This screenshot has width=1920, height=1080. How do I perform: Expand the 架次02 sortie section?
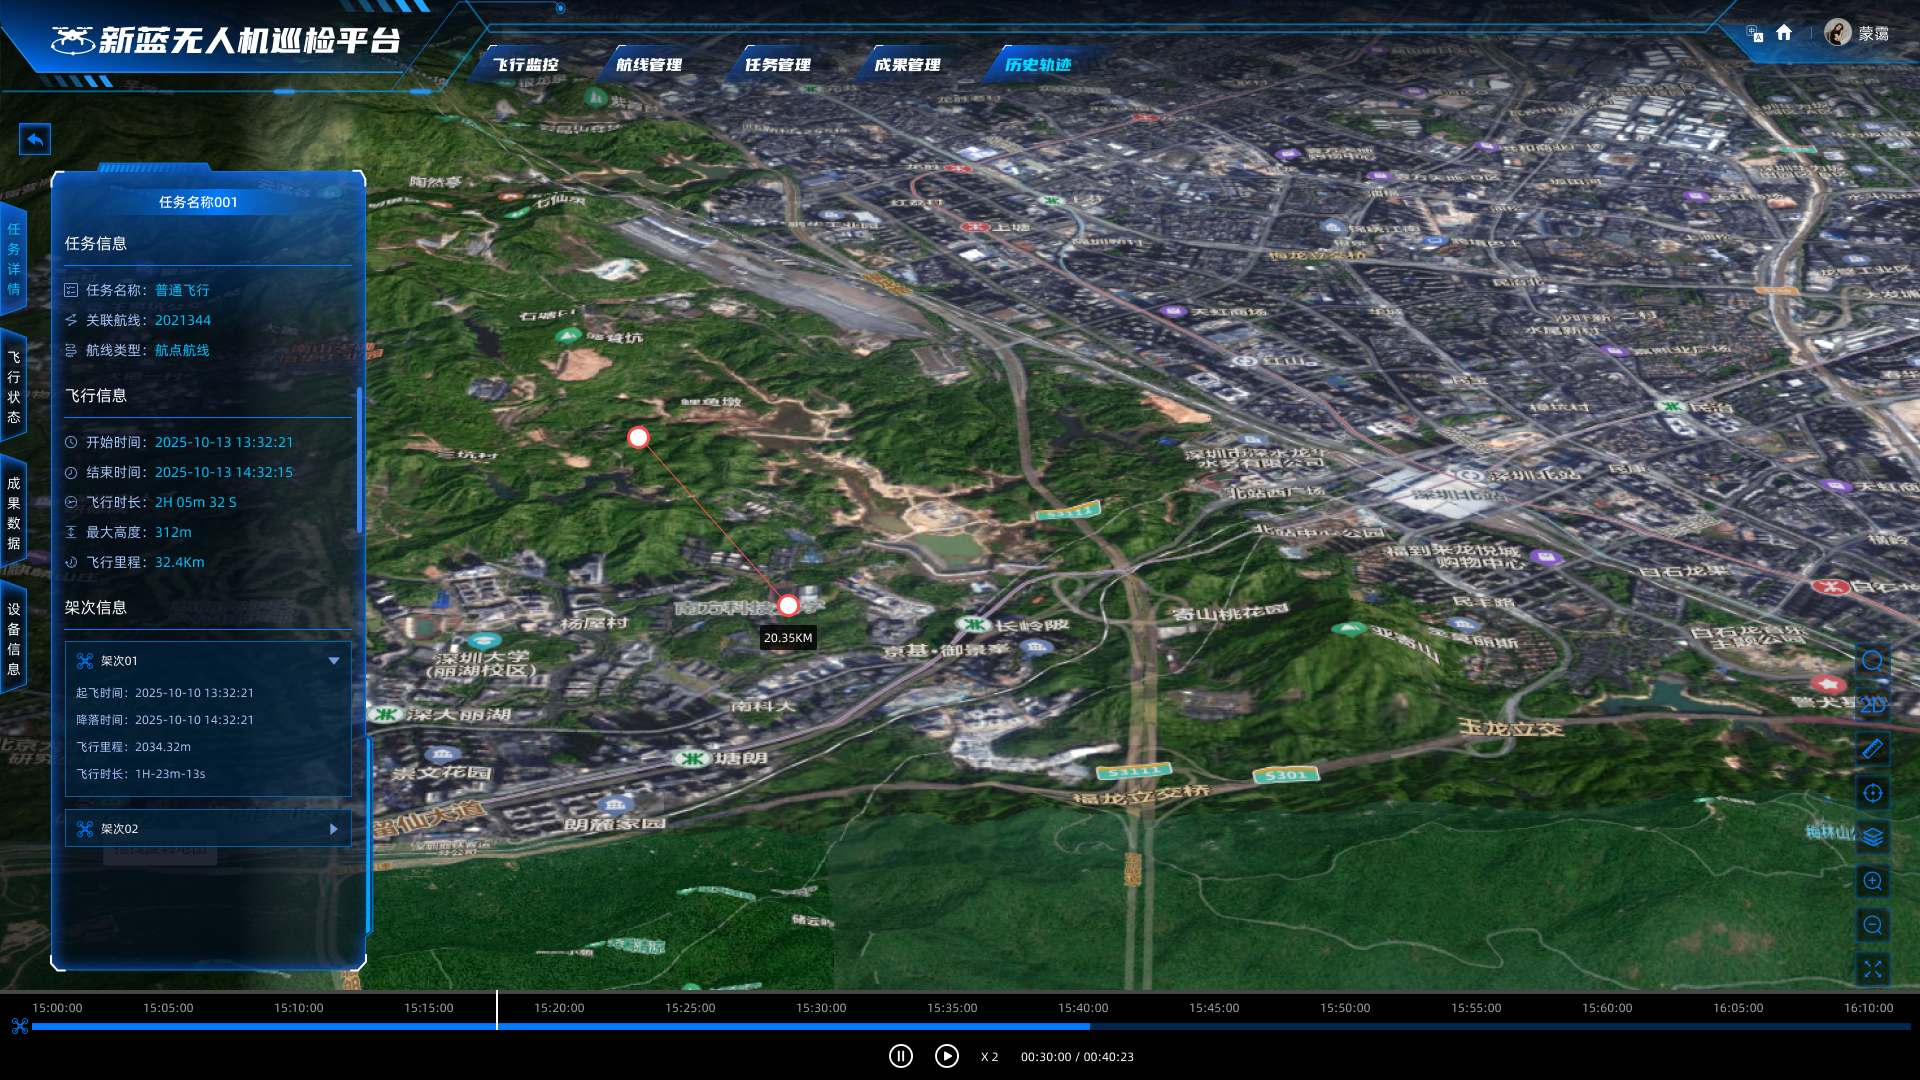[334, 829]
